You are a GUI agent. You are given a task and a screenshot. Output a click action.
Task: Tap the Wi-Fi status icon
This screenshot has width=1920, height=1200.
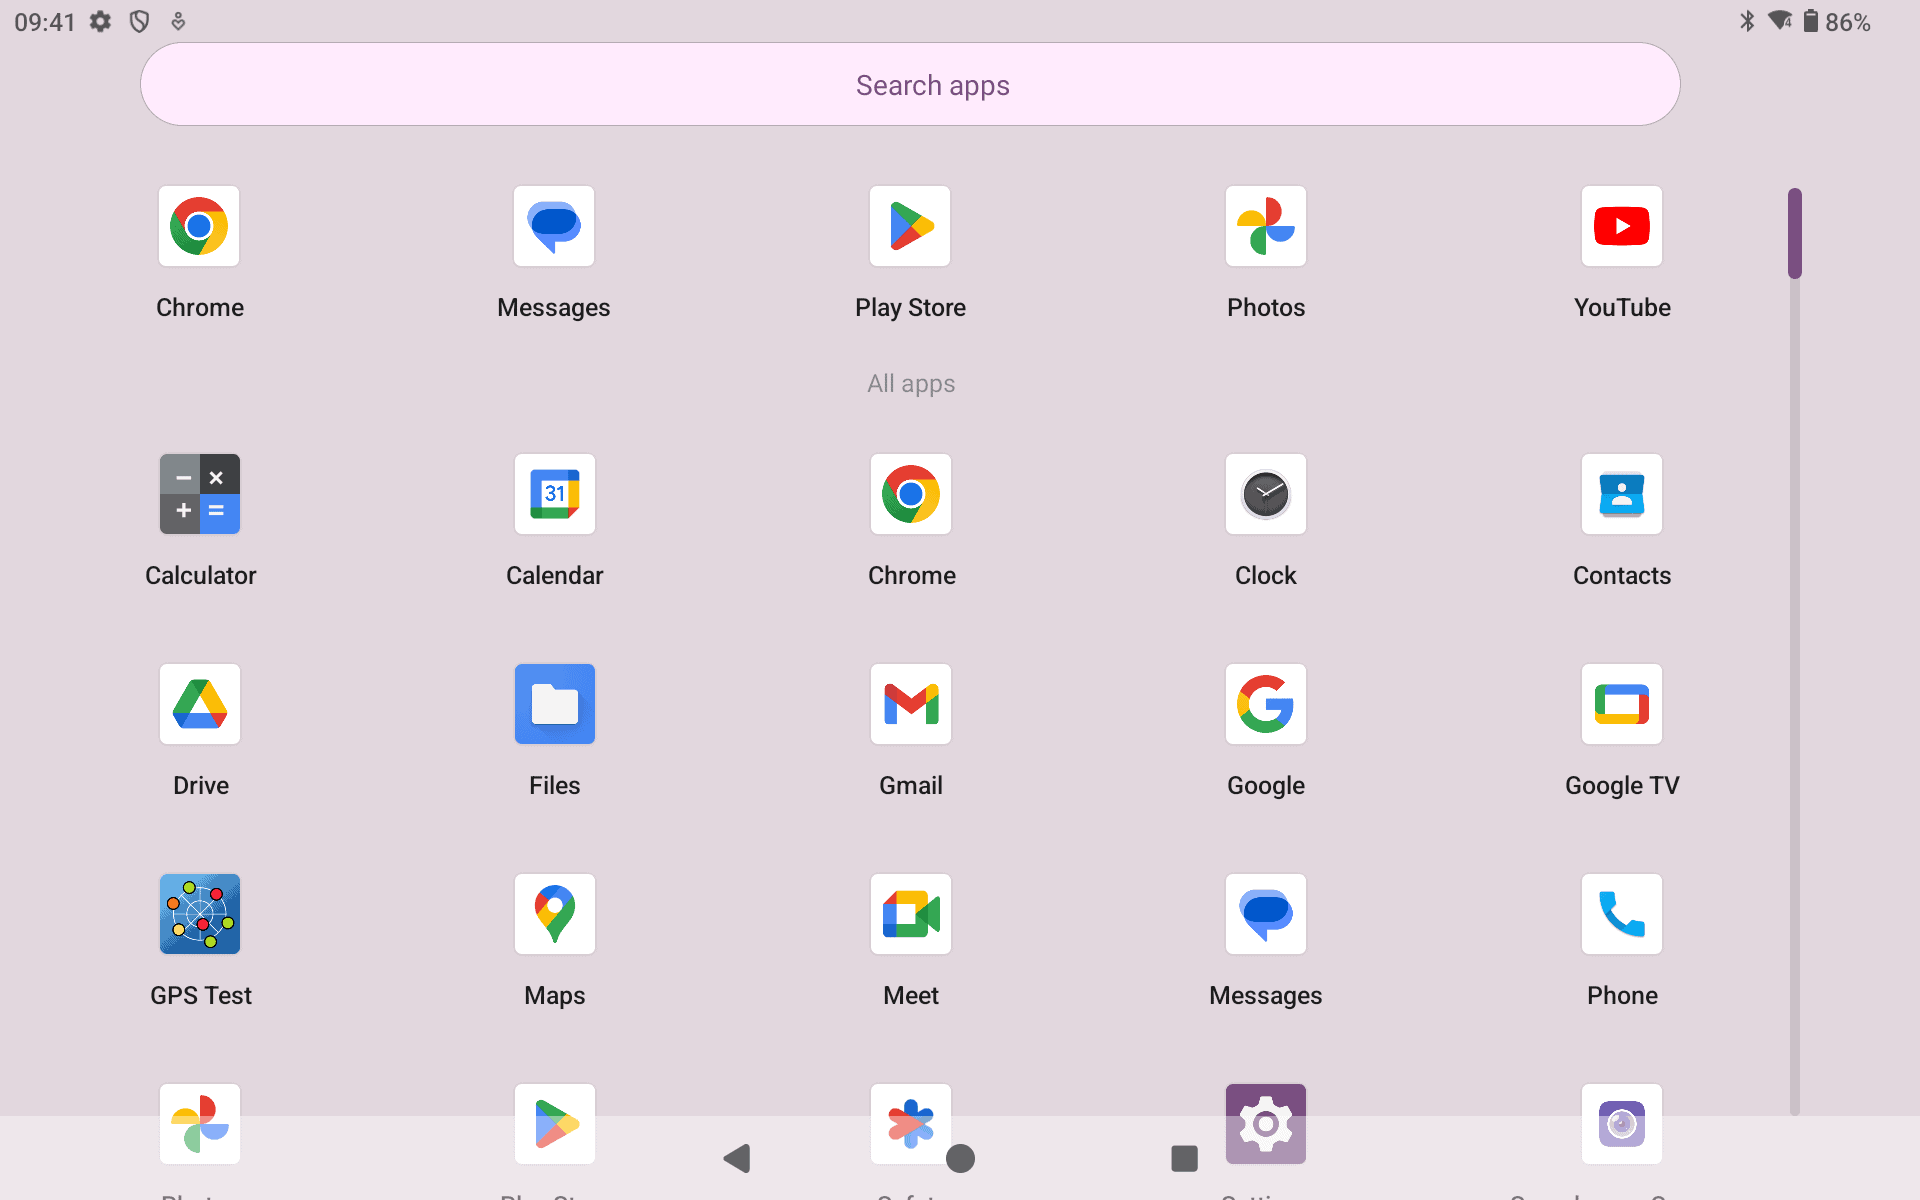tap(1780, 21)
